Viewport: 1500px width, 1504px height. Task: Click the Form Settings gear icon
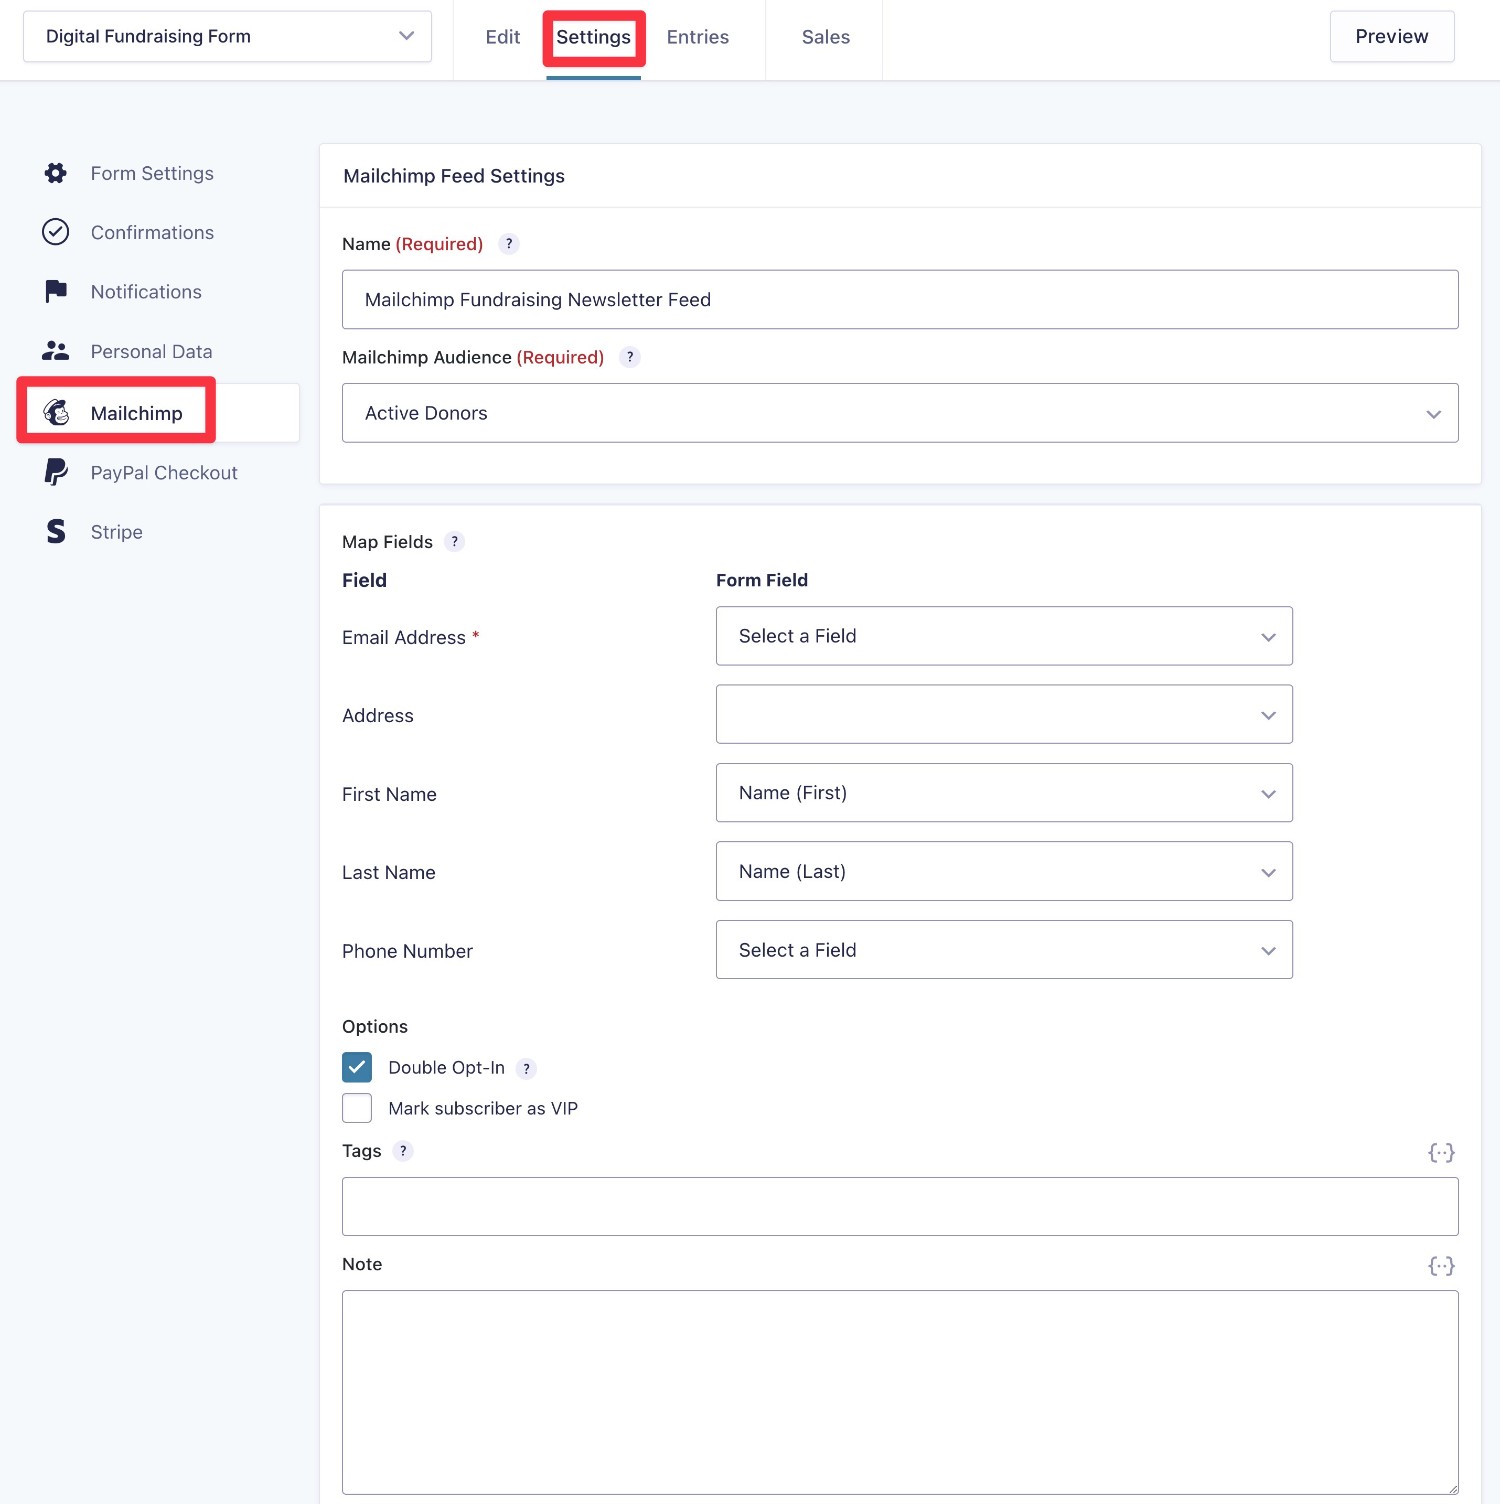point(56,173)
